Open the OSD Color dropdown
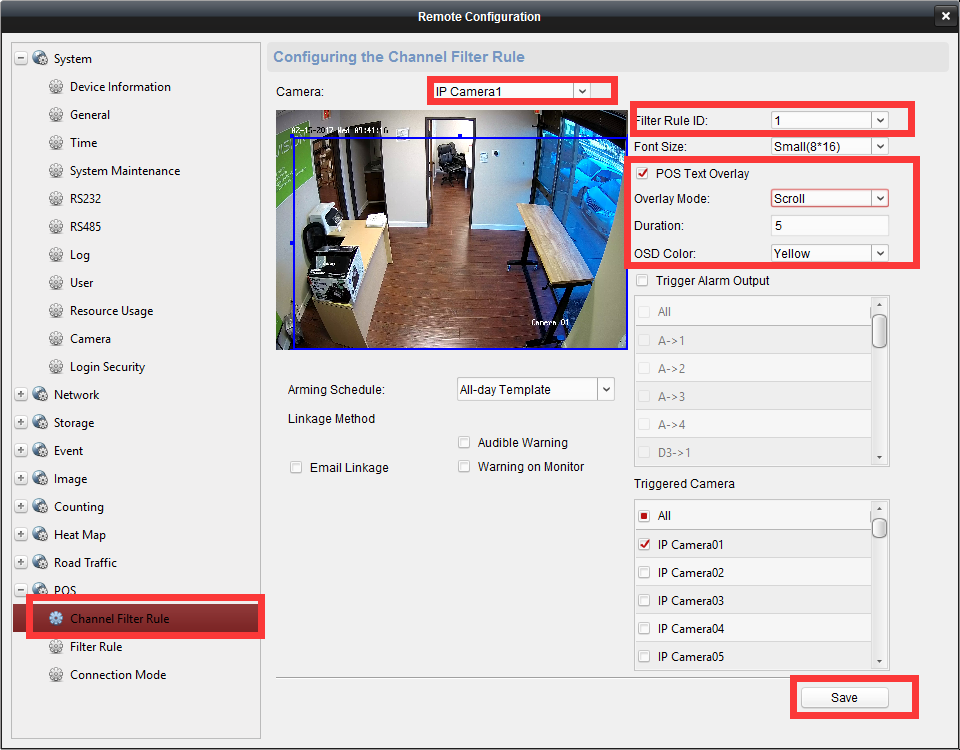 829,253
